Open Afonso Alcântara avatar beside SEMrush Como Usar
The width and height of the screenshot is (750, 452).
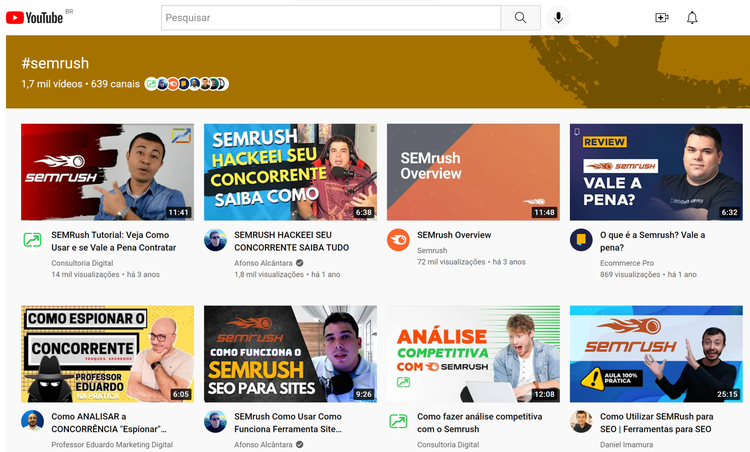[215, 421]
